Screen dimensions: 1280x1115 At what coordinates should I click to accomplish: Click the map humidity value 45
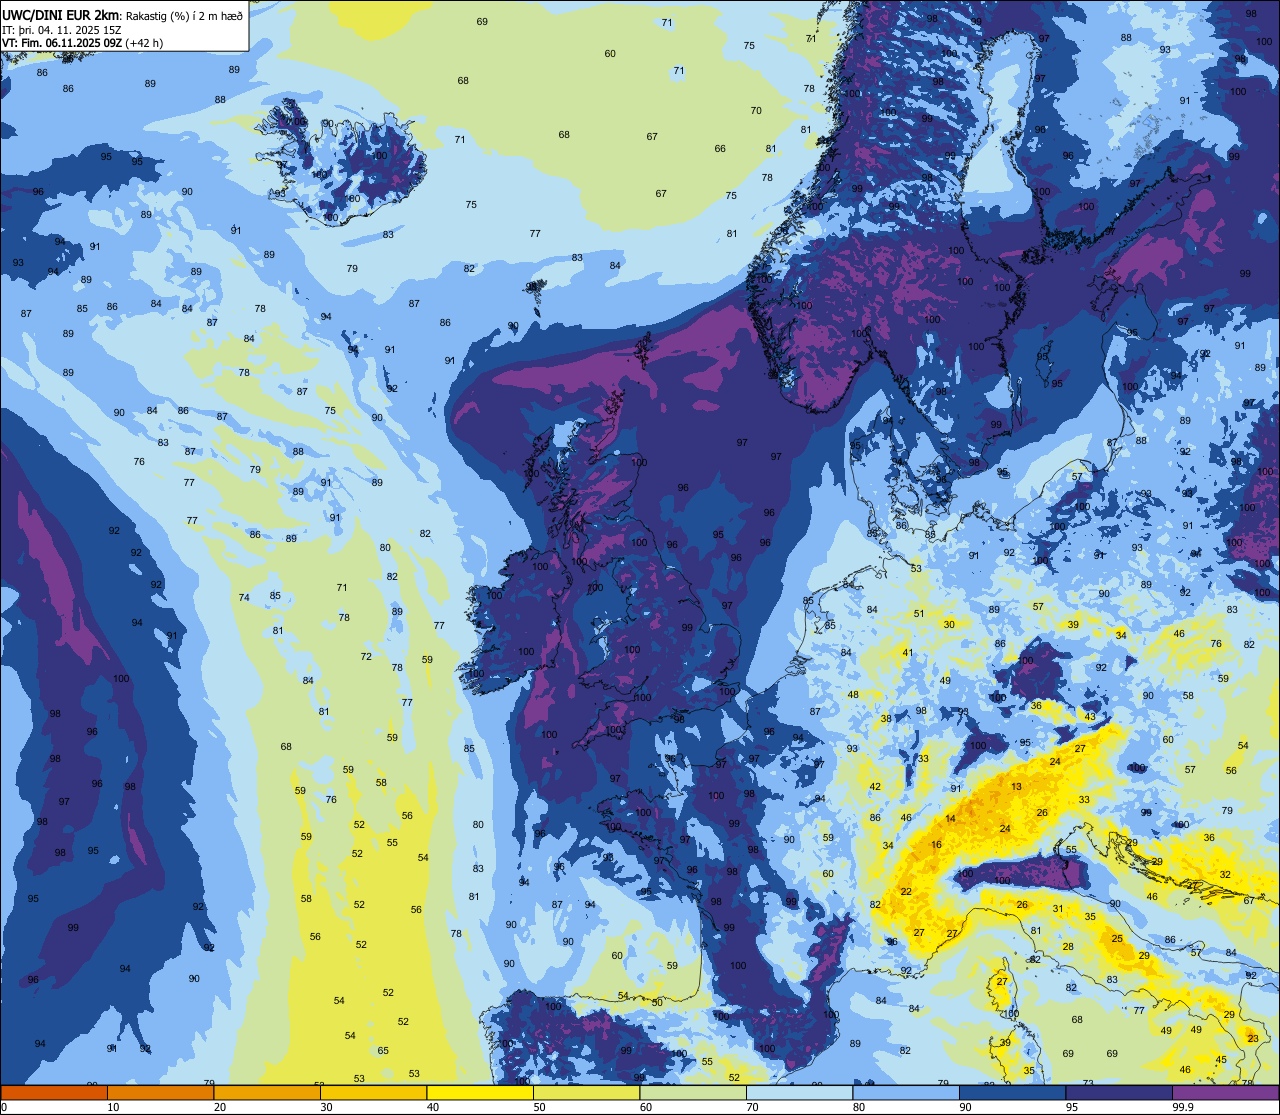[x=1221, y=1060]
